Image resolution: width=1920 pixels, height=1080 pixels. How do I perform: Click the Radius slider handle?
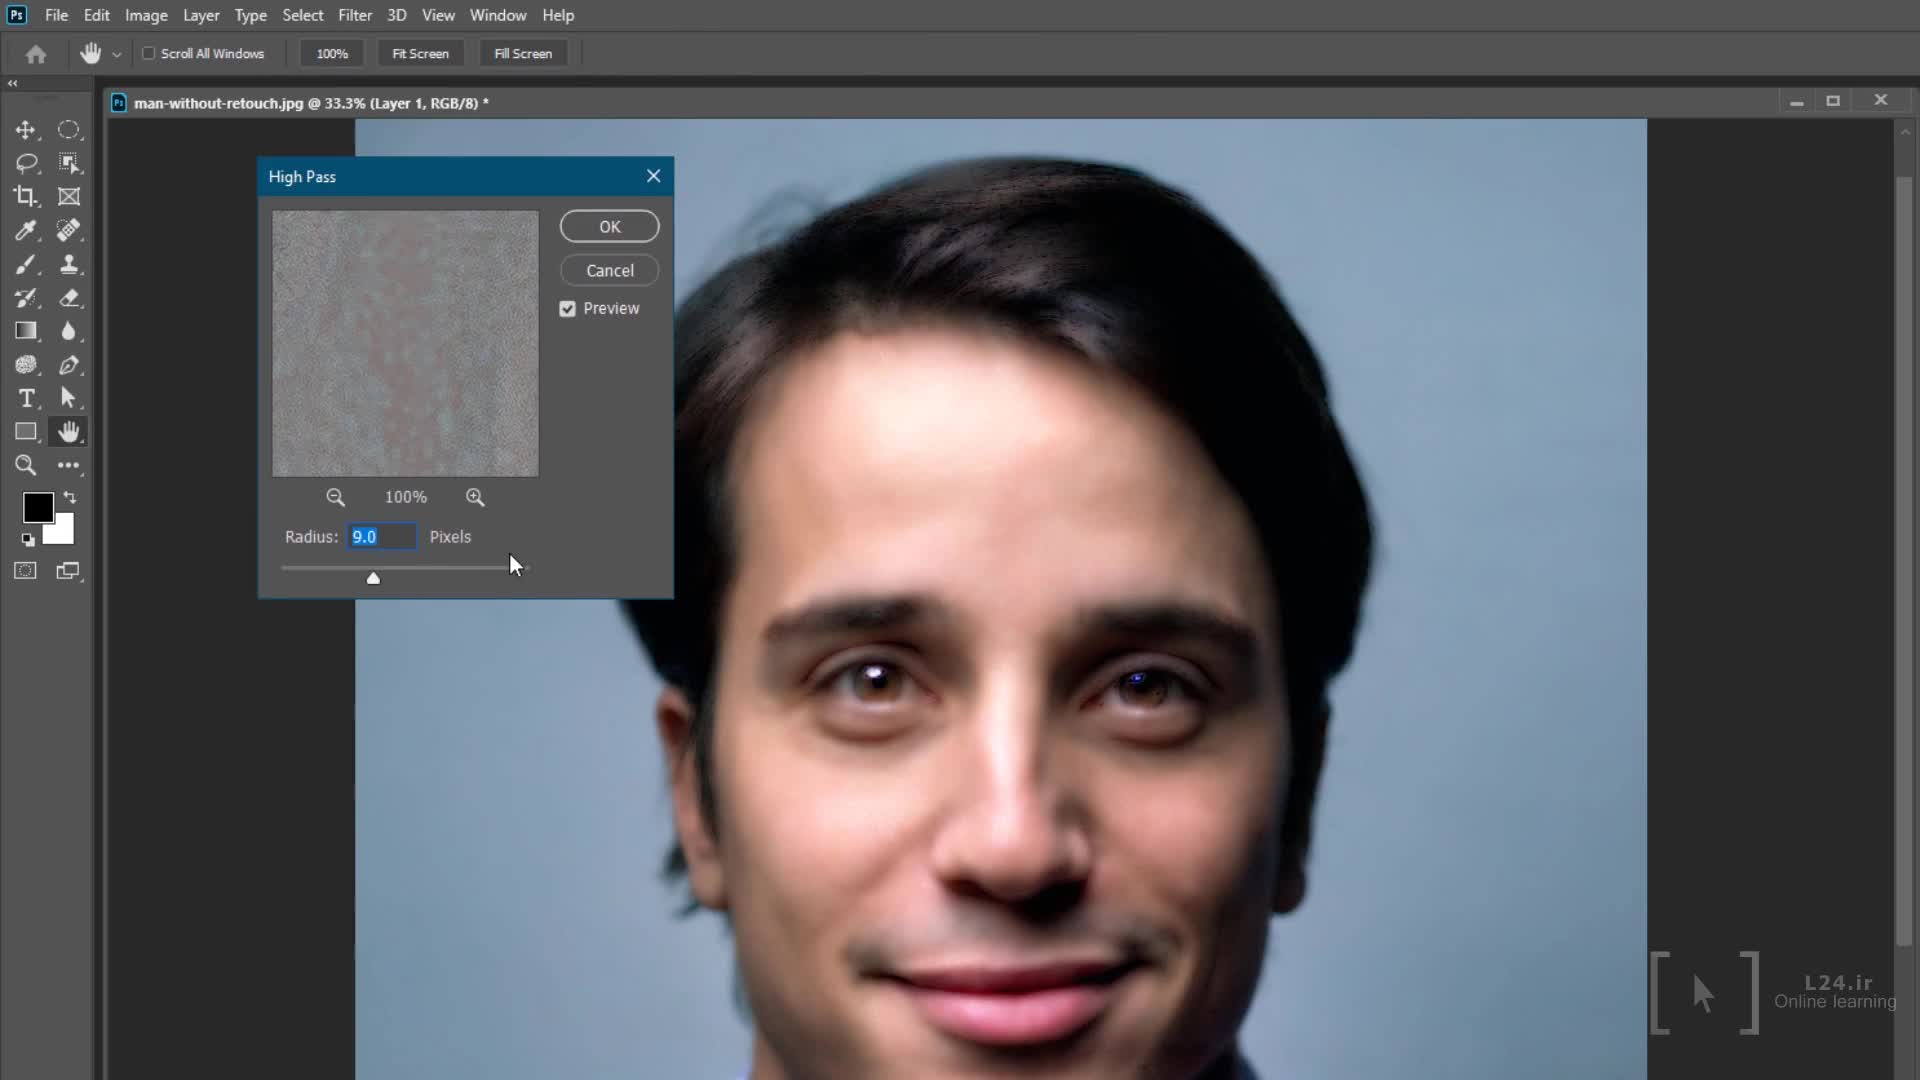tap(373, 578)
